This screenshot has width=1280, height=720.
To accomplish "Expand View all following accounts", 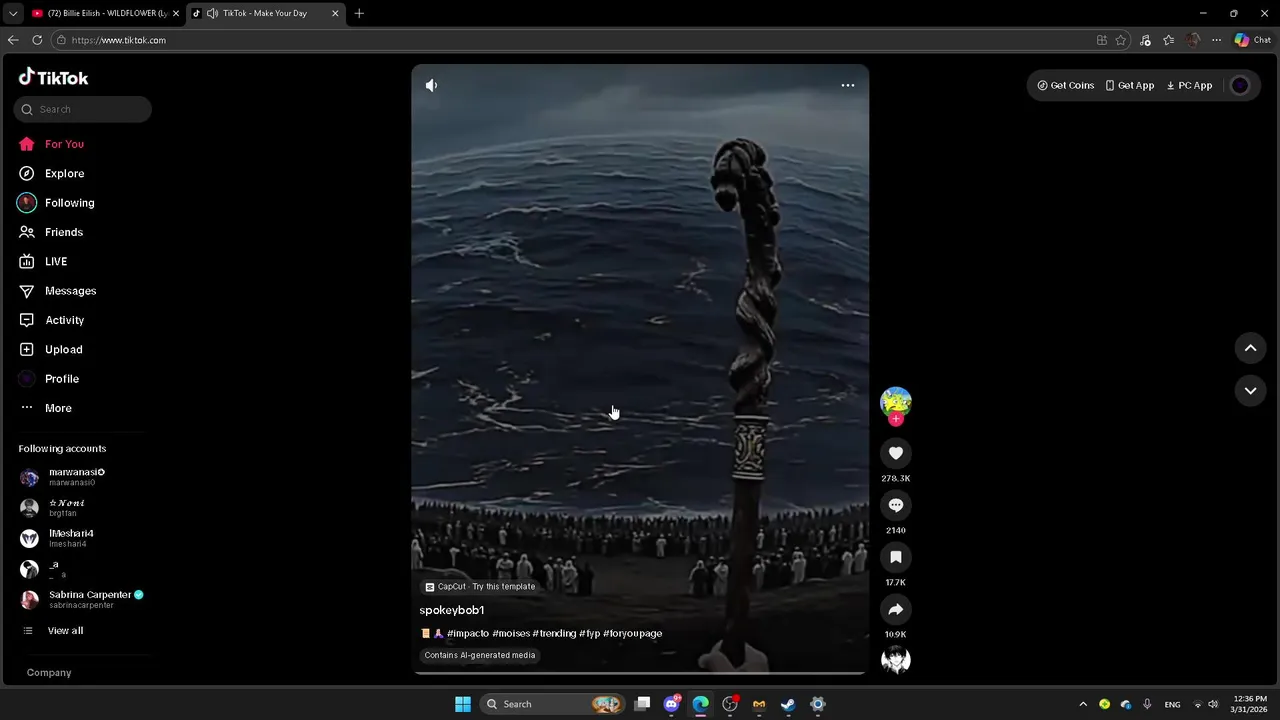I will 54,631.
